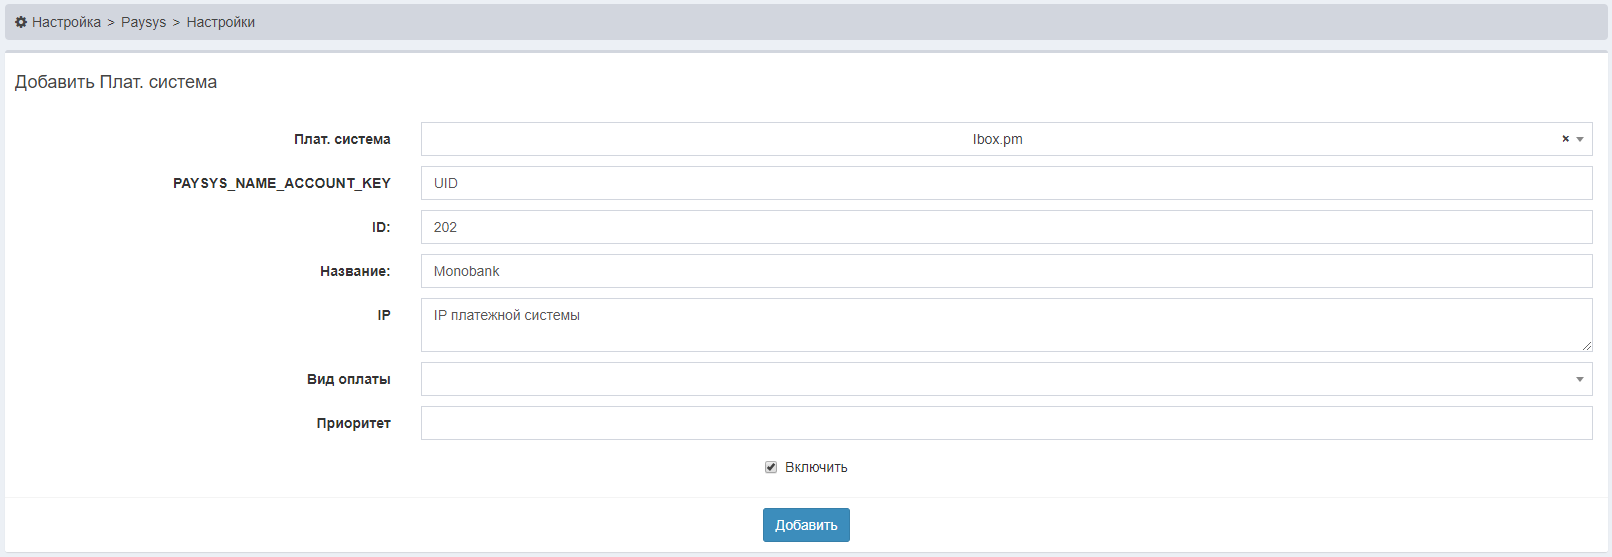Click the gear icon in the breadcrumb
The width and height of the screenshot is (1612, 557).
point(21,22)
